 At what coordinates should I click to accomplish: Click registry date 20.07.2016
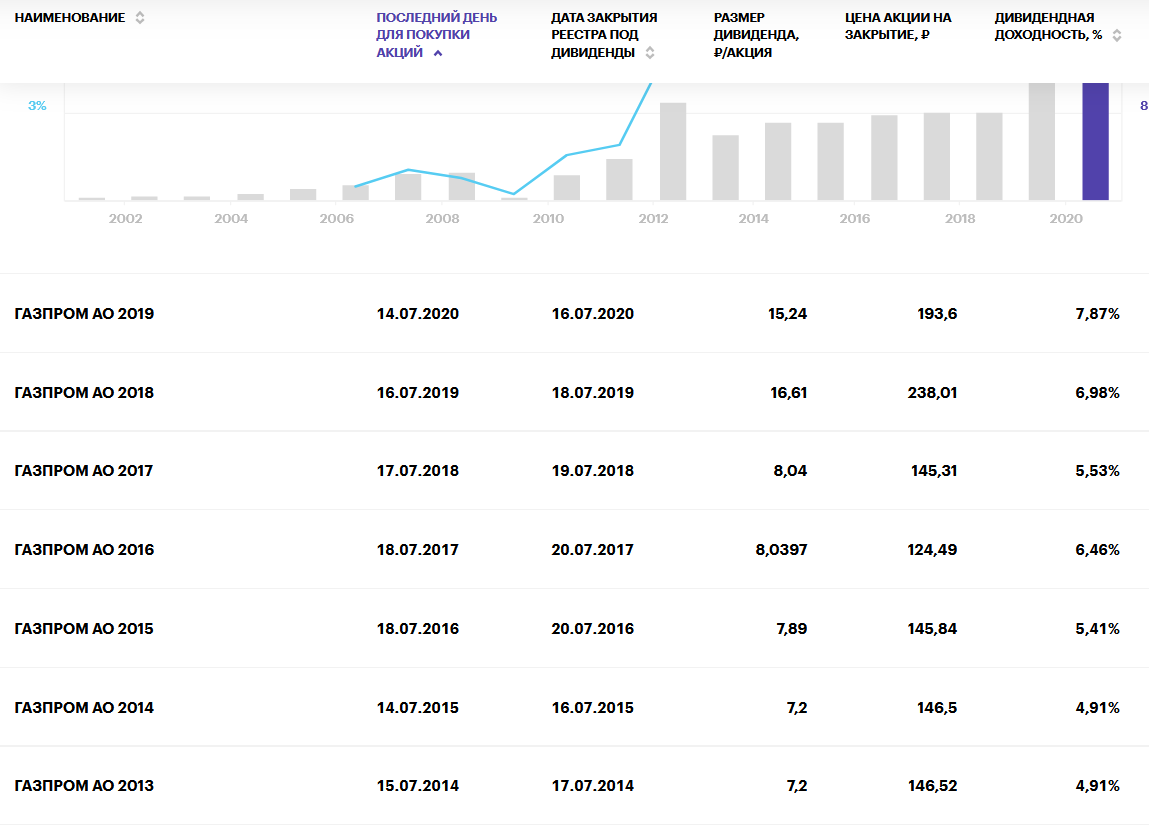pyautogui.click(x=593, y=629)
